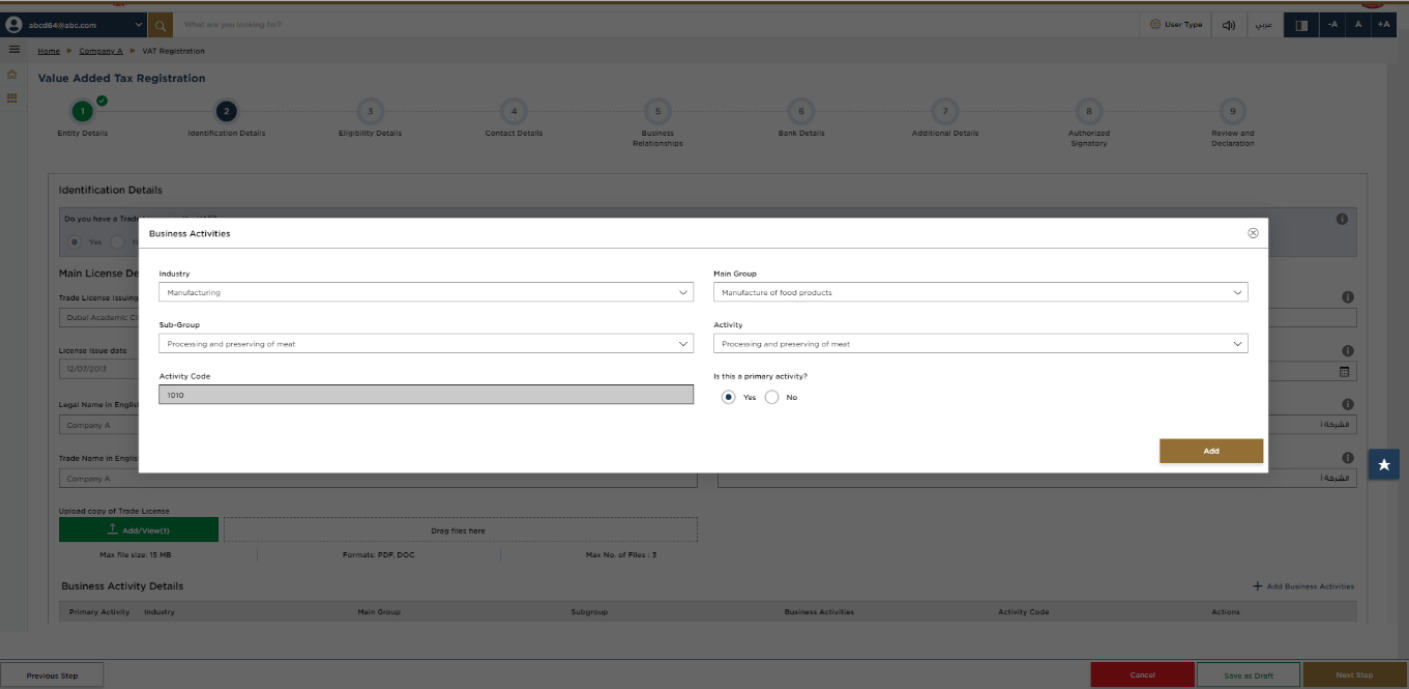This screenshot has height=689, width=1409.
Task: Open the Industry dropdown
Action: [x=426, y=292]
